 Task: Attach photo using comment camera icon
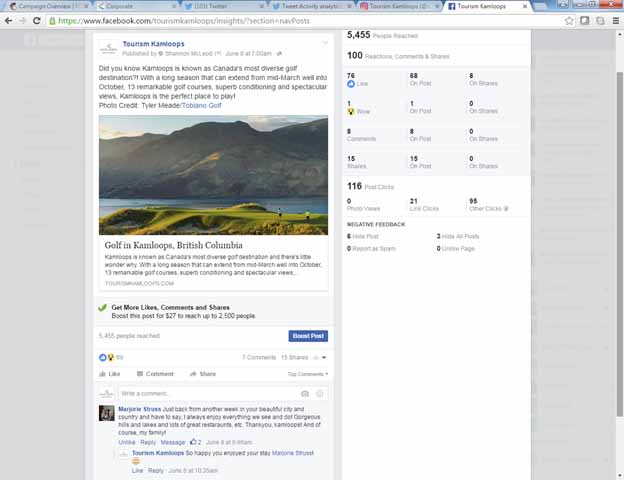pyautogui.click(x=305, y=394)
